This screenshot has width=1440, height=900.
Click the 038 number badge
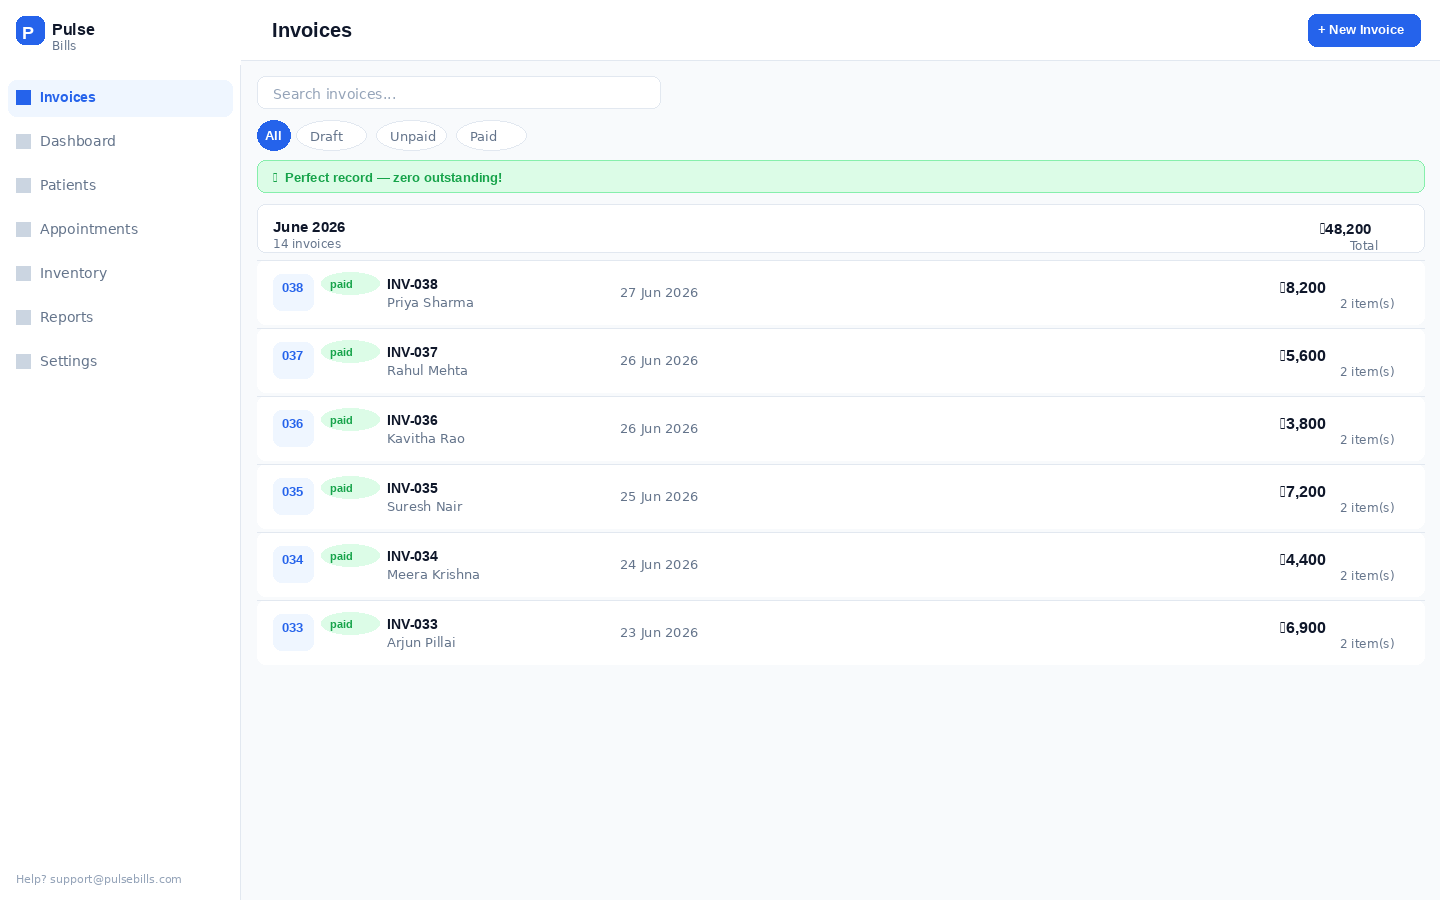(293, 292)
